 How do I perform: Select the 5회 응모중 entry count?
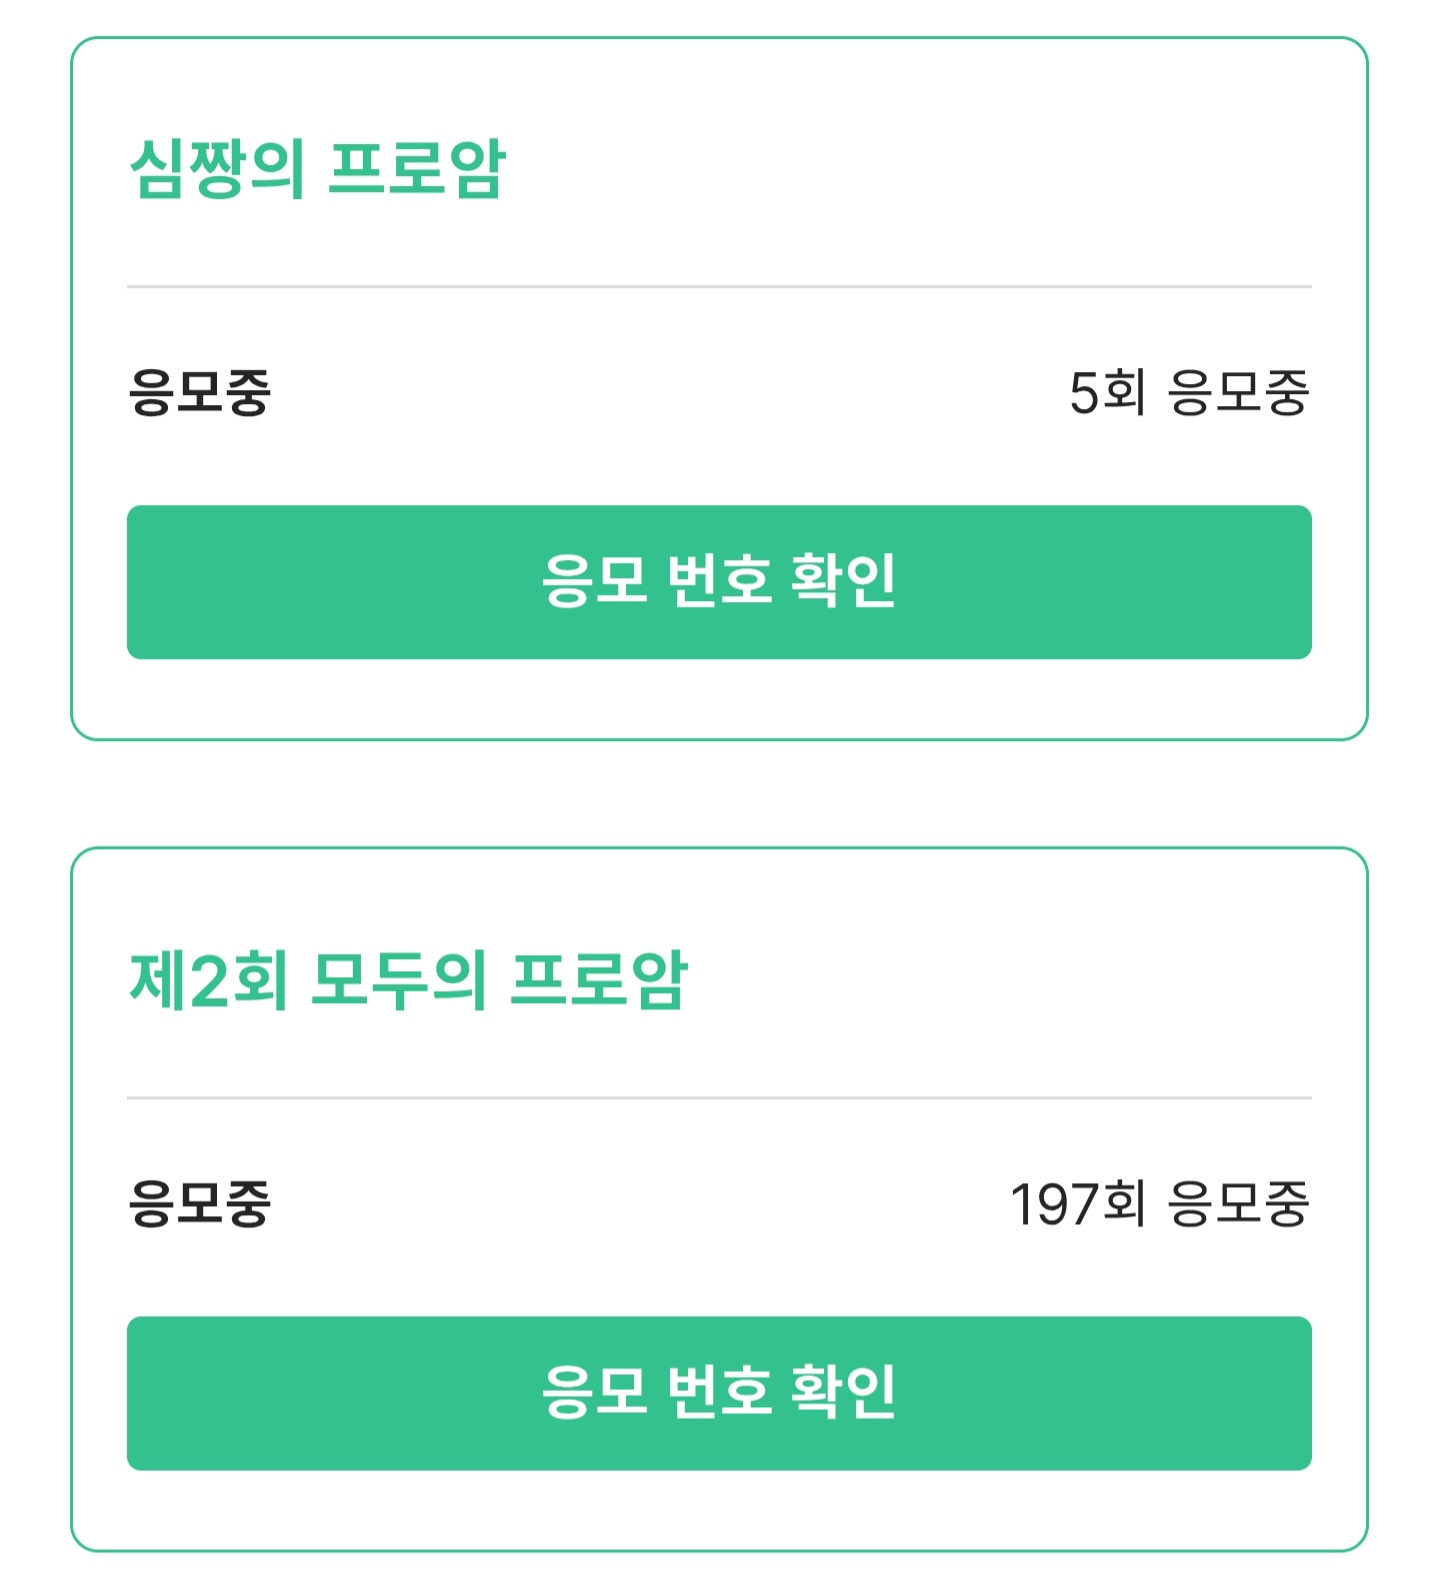coord(1189,392)
